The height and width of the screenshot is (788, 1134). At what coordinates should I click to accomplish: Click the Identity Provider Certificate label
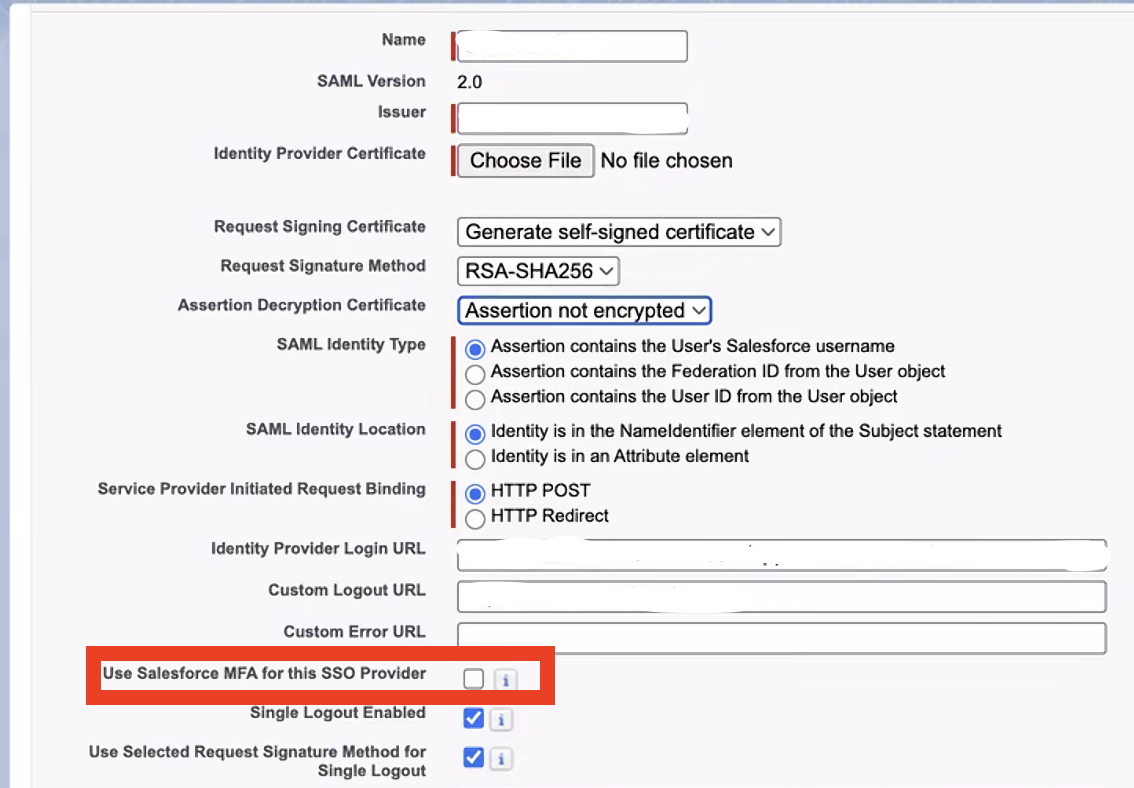[x=320, y=153]
